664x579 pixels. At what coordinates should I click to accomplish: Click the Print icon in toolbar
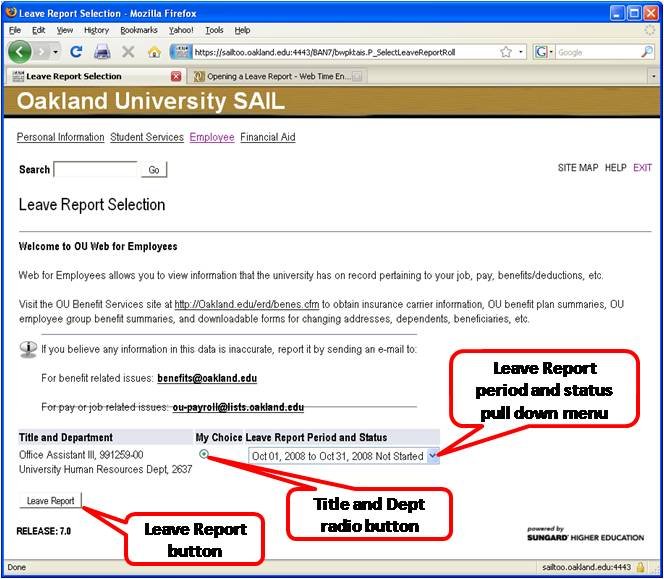click(102, 52)
